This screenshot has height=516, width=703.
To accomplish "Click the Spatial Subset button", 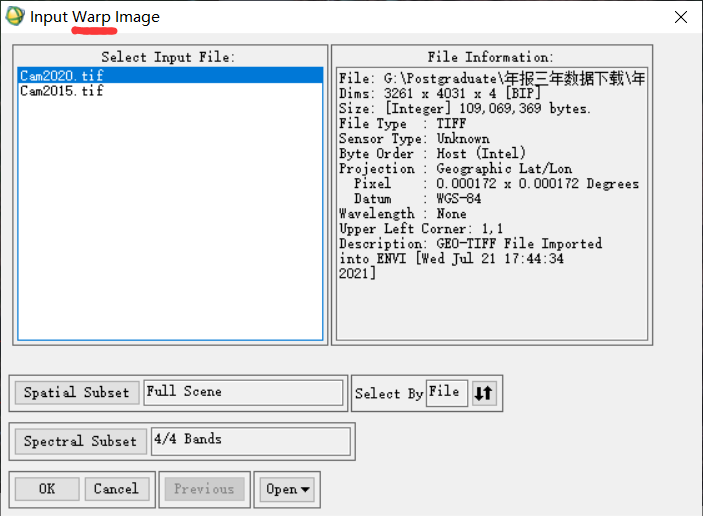I will coord(77,393).
